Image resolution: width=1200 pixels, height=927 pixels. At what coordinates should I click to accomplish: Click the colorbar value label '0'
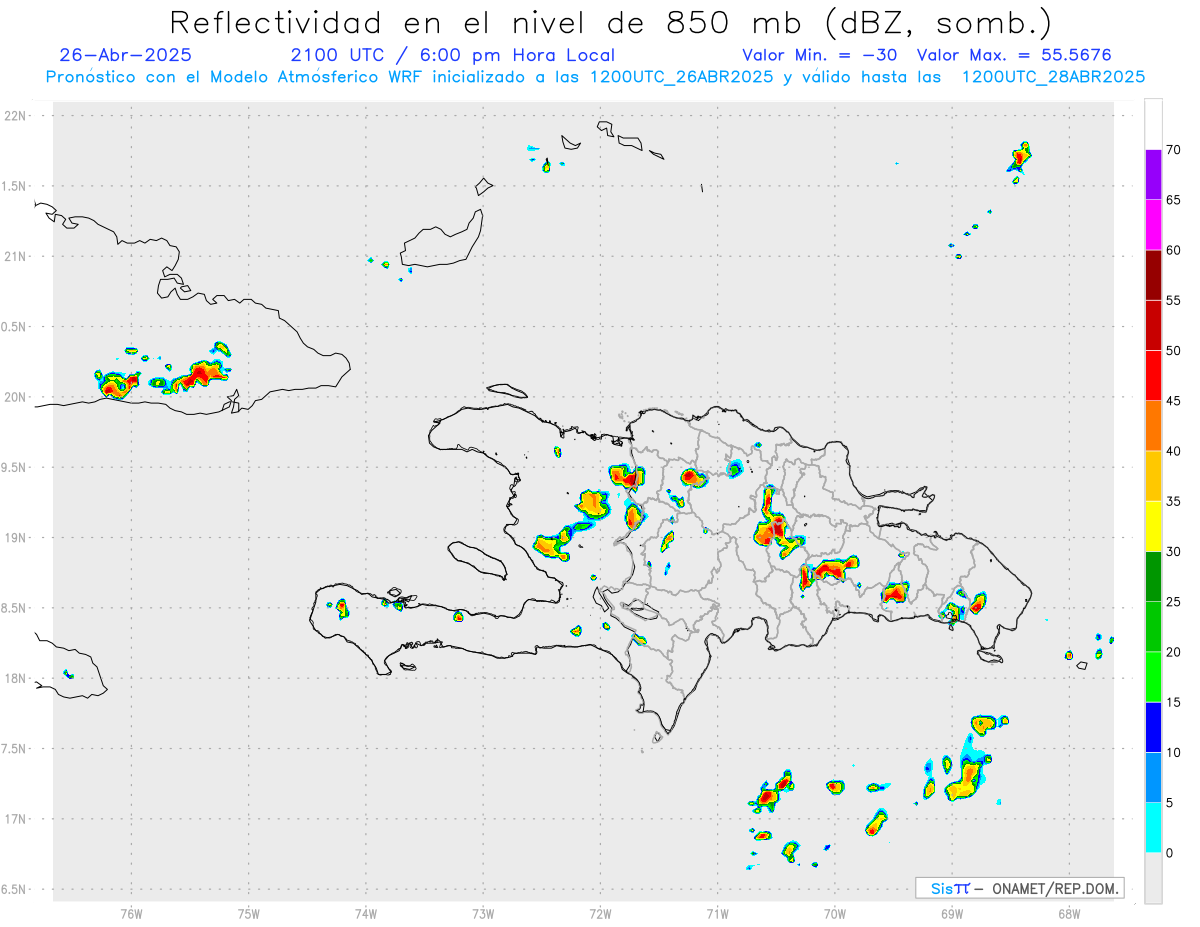[1169, 853]
